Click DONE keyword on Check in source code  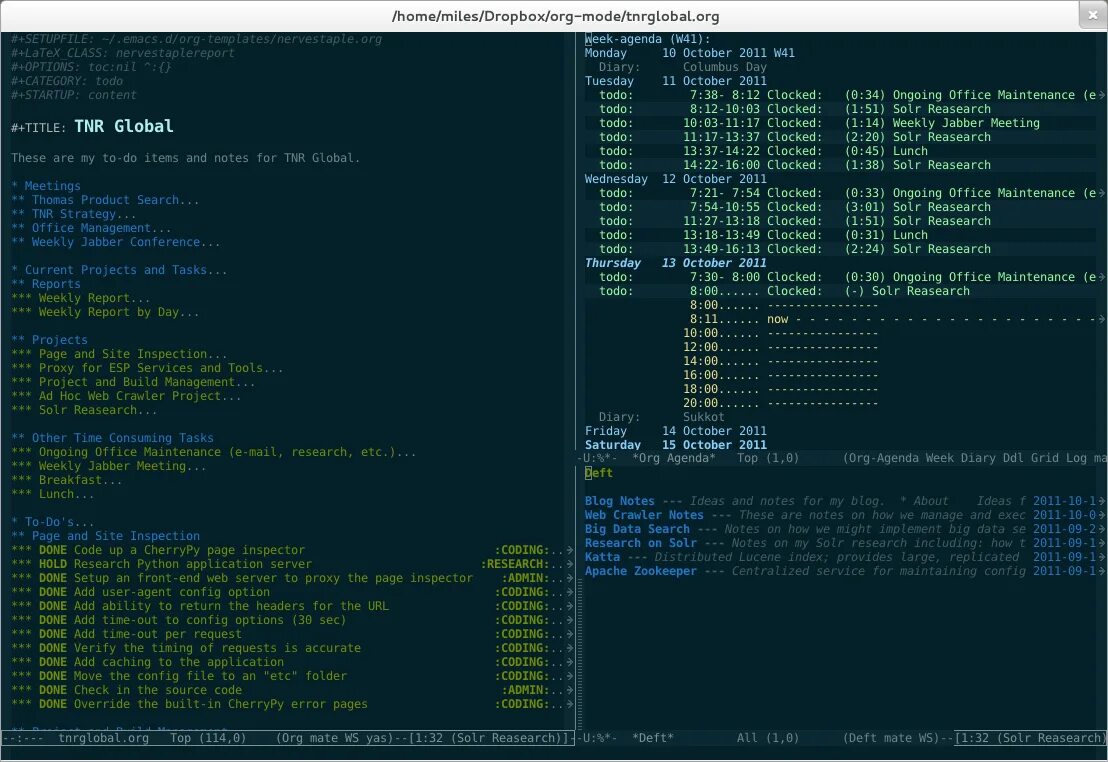pyautogui.click(x=53, y=691)
